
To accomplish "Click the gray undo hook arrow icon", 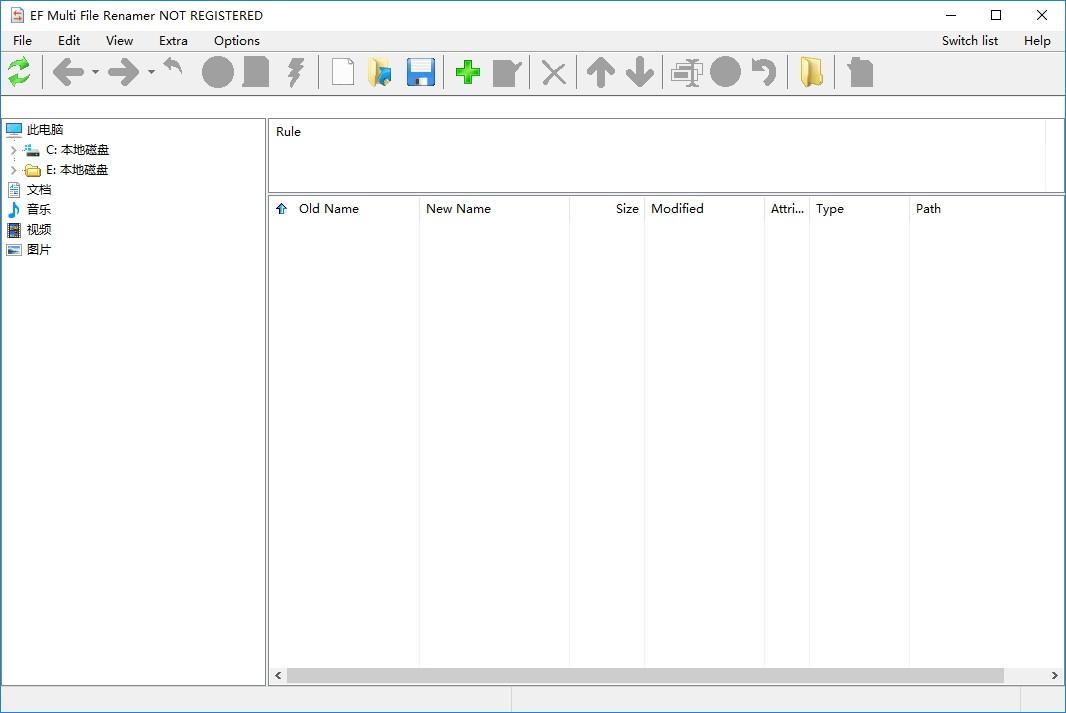I will (x=764, y=72).
